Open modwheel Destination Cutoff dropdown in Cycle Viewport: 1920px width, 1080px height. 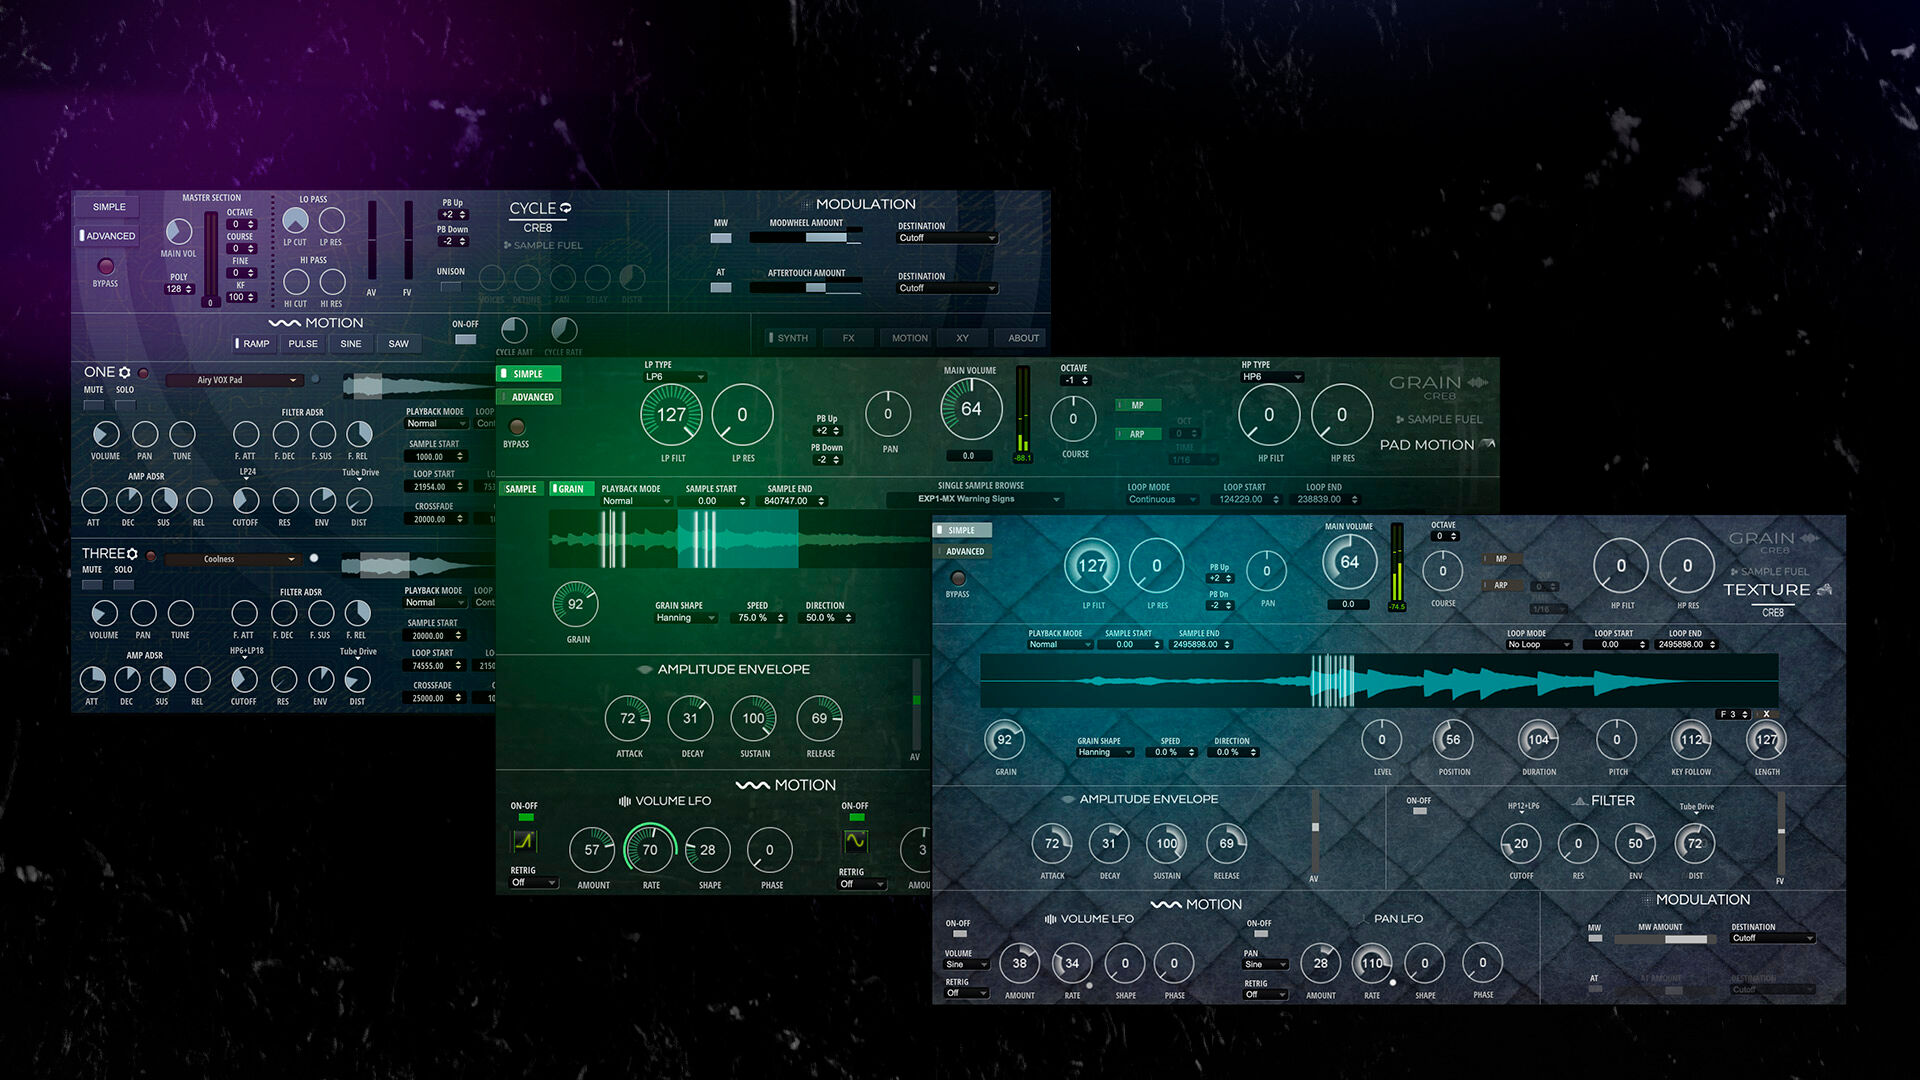coord(947,238)
